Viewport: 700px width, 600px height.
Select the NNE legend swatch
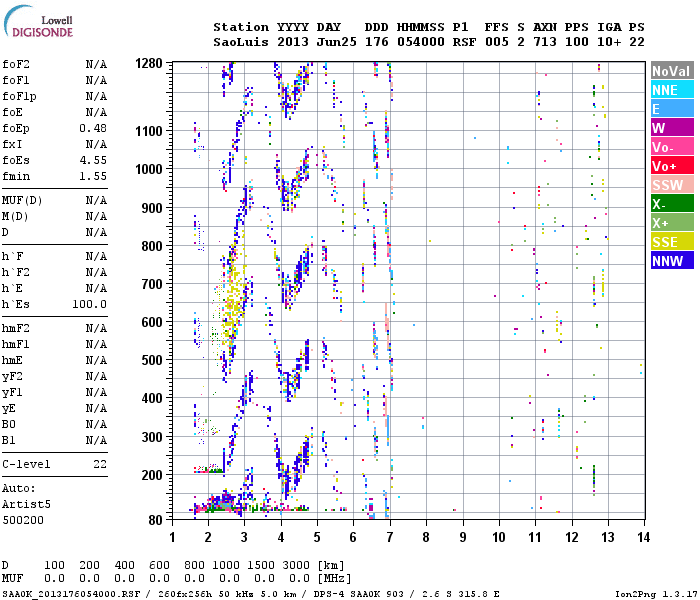point(672,90)
